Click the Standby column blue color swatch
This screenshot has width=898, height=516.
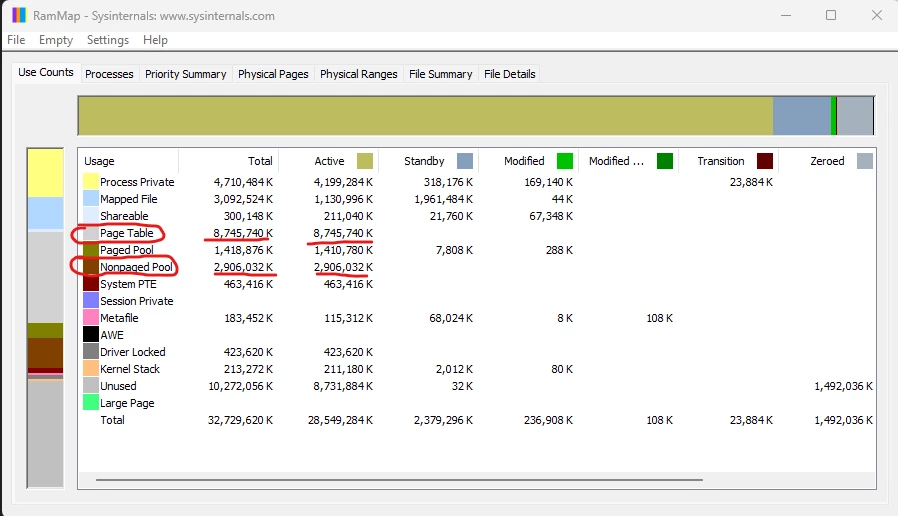click(x=465, y=161)
